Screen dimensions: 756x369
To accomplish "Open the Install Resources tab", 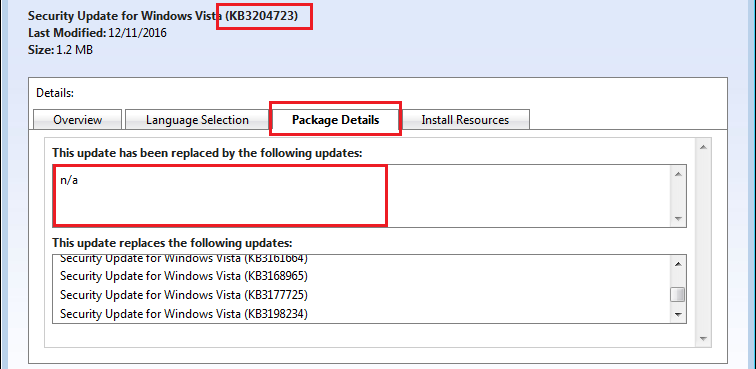I will [x=465, y=120].
